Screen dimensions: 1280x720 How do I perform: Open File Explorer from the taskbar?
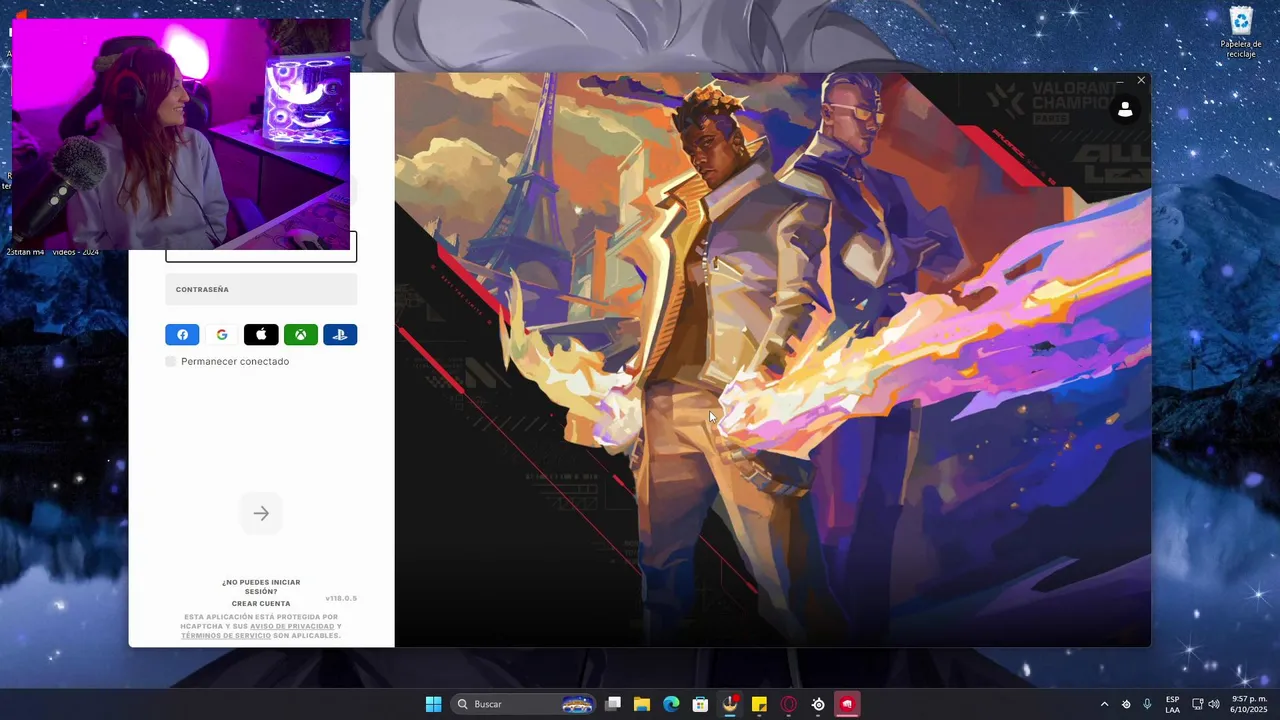[642, 704]
